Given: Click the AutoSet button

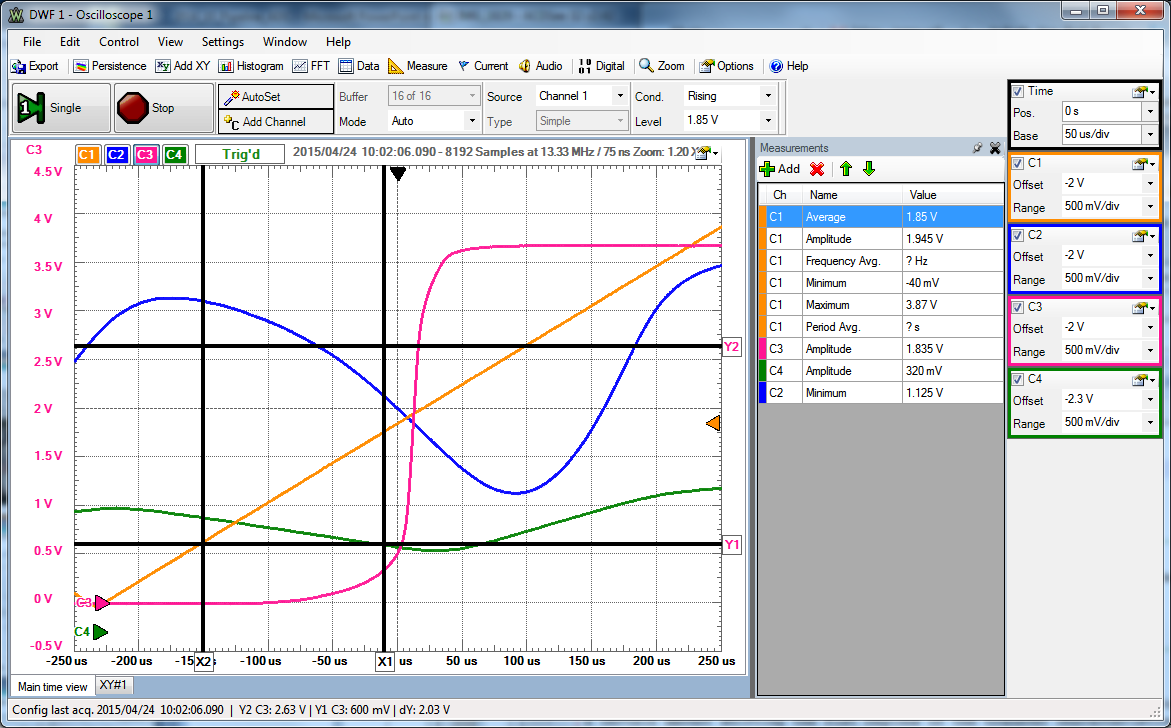Looking at the screenshot, I should (x=275, y=96).
